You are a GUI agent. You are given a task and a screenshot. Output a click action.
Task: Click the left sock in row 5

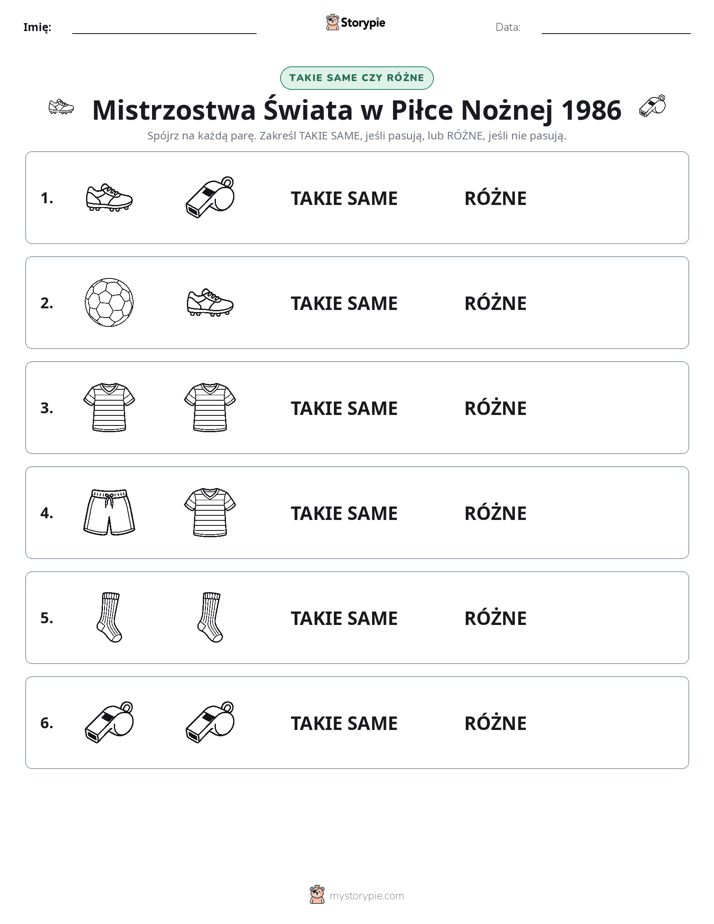[109, 618]
